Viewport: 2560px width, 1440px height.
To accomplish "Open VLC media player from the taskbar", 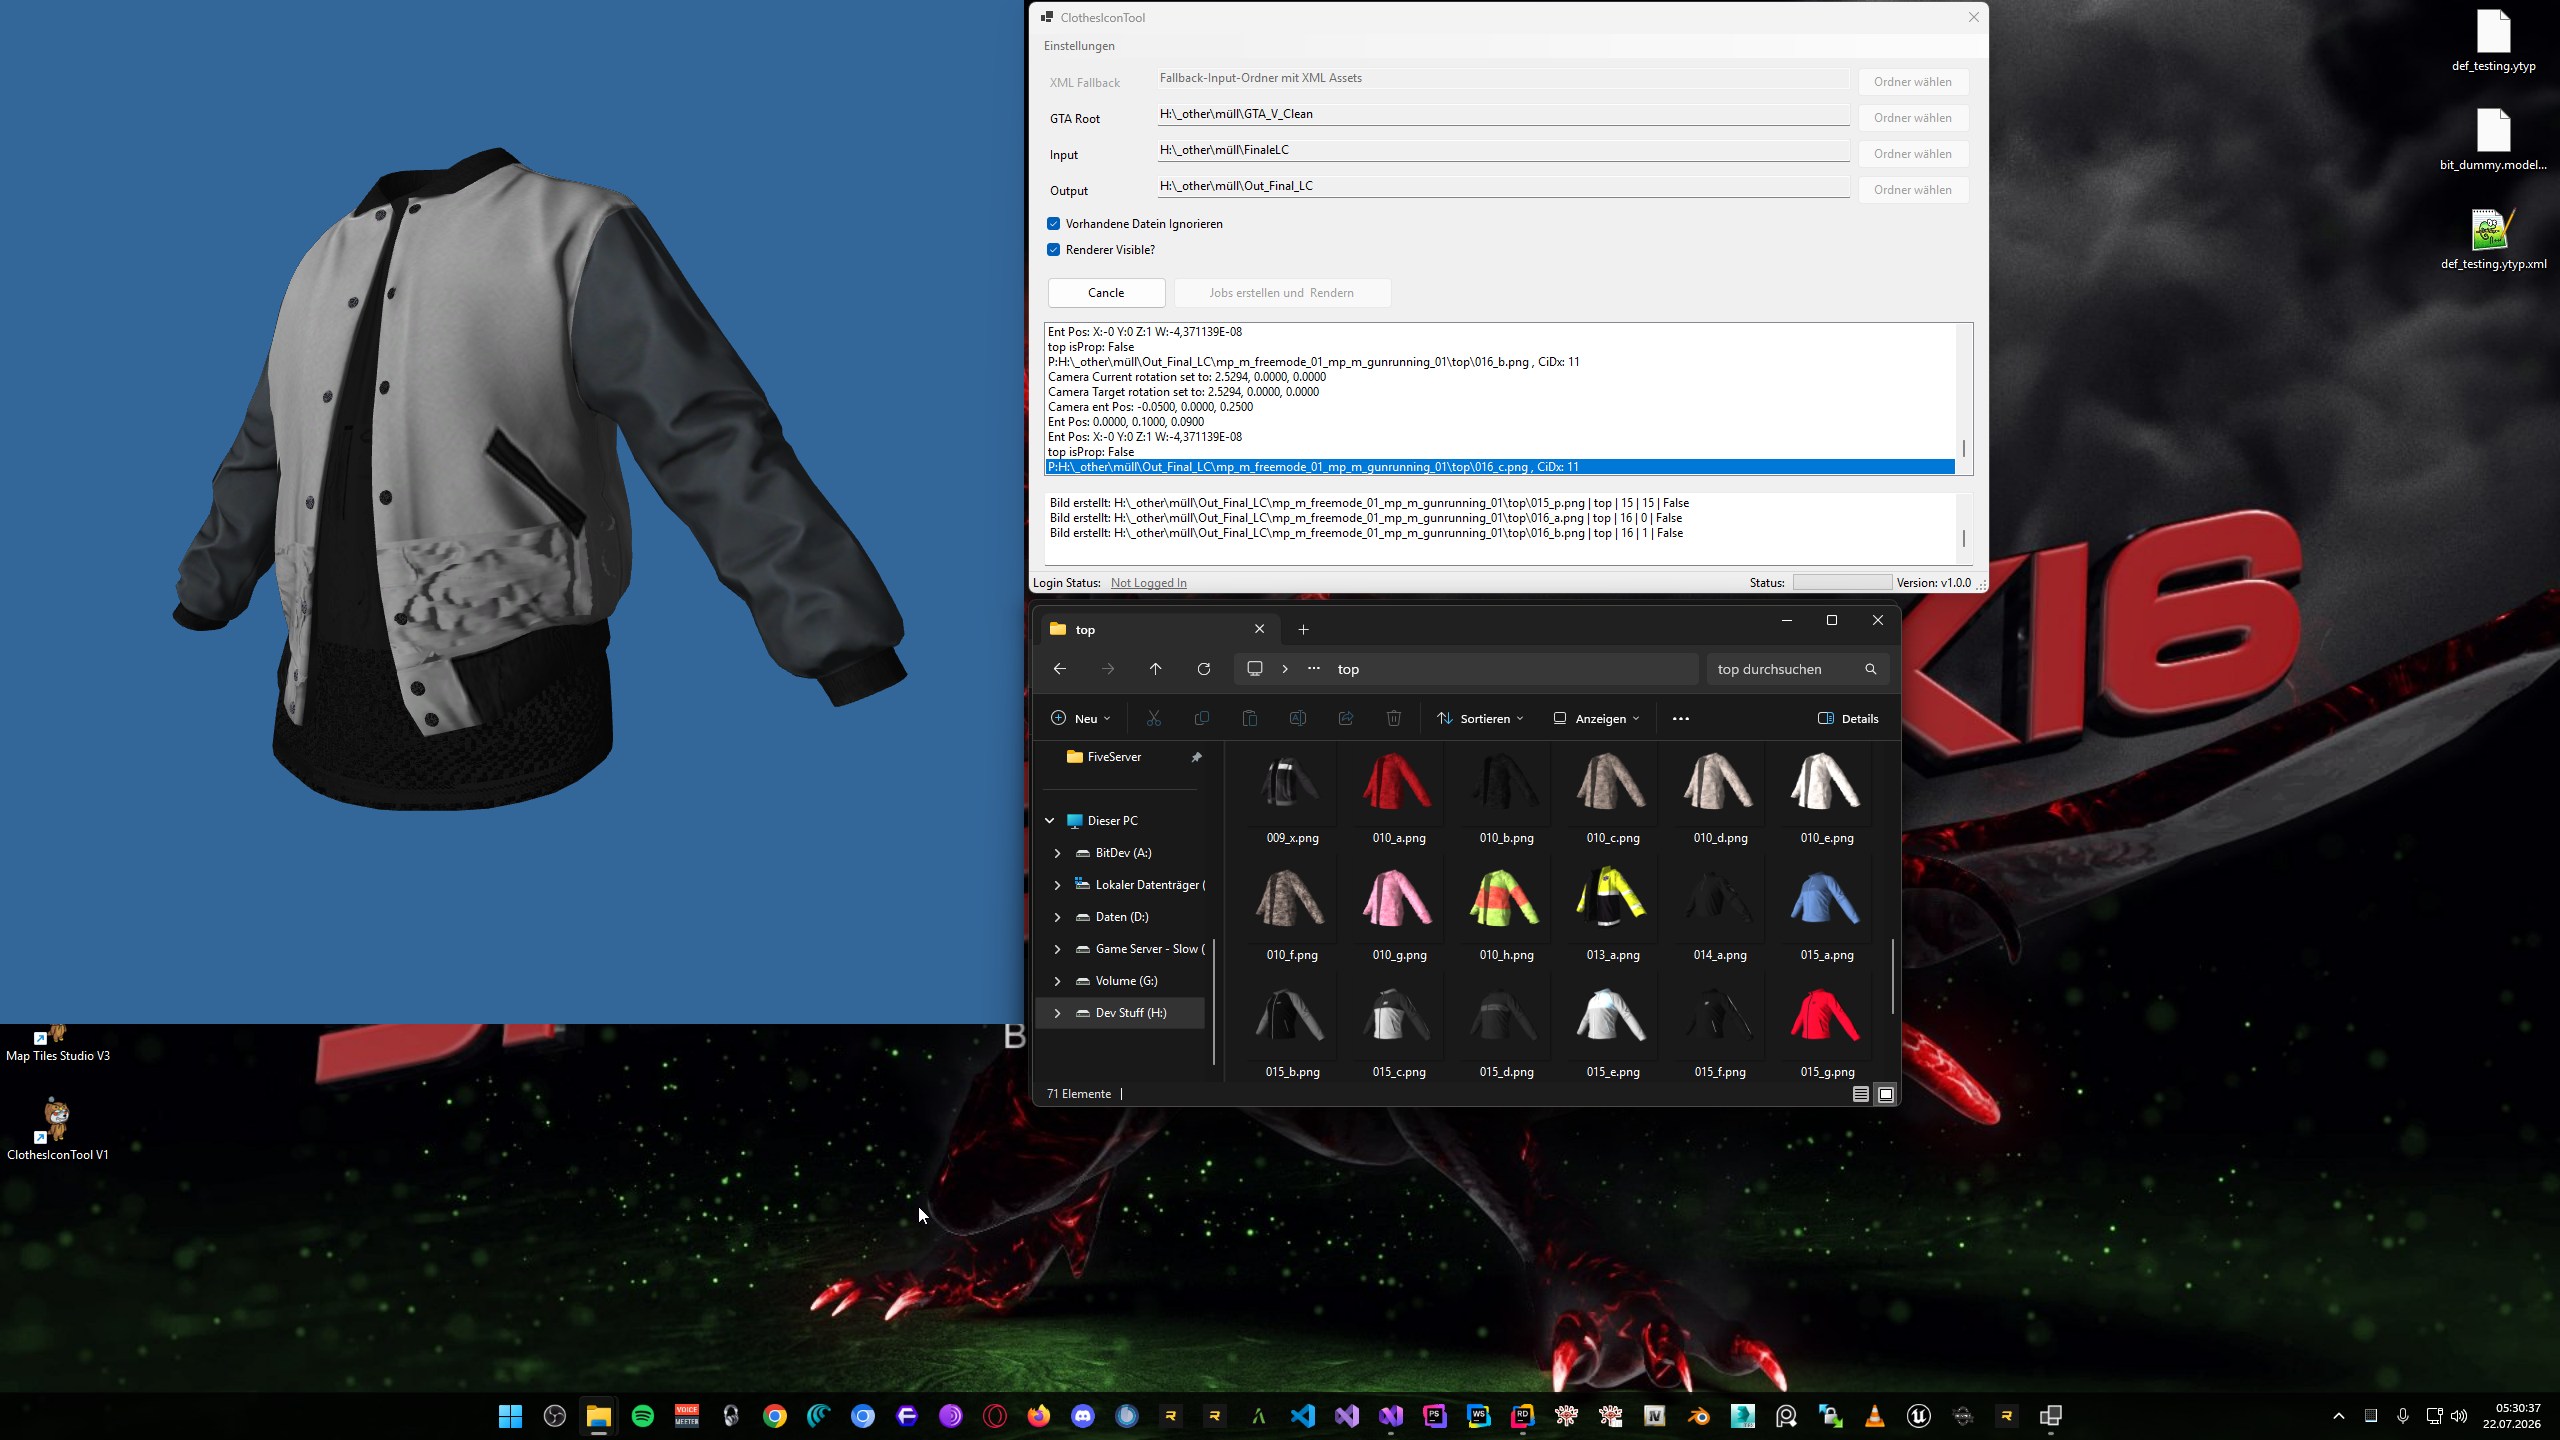I will (1875, 1415).
